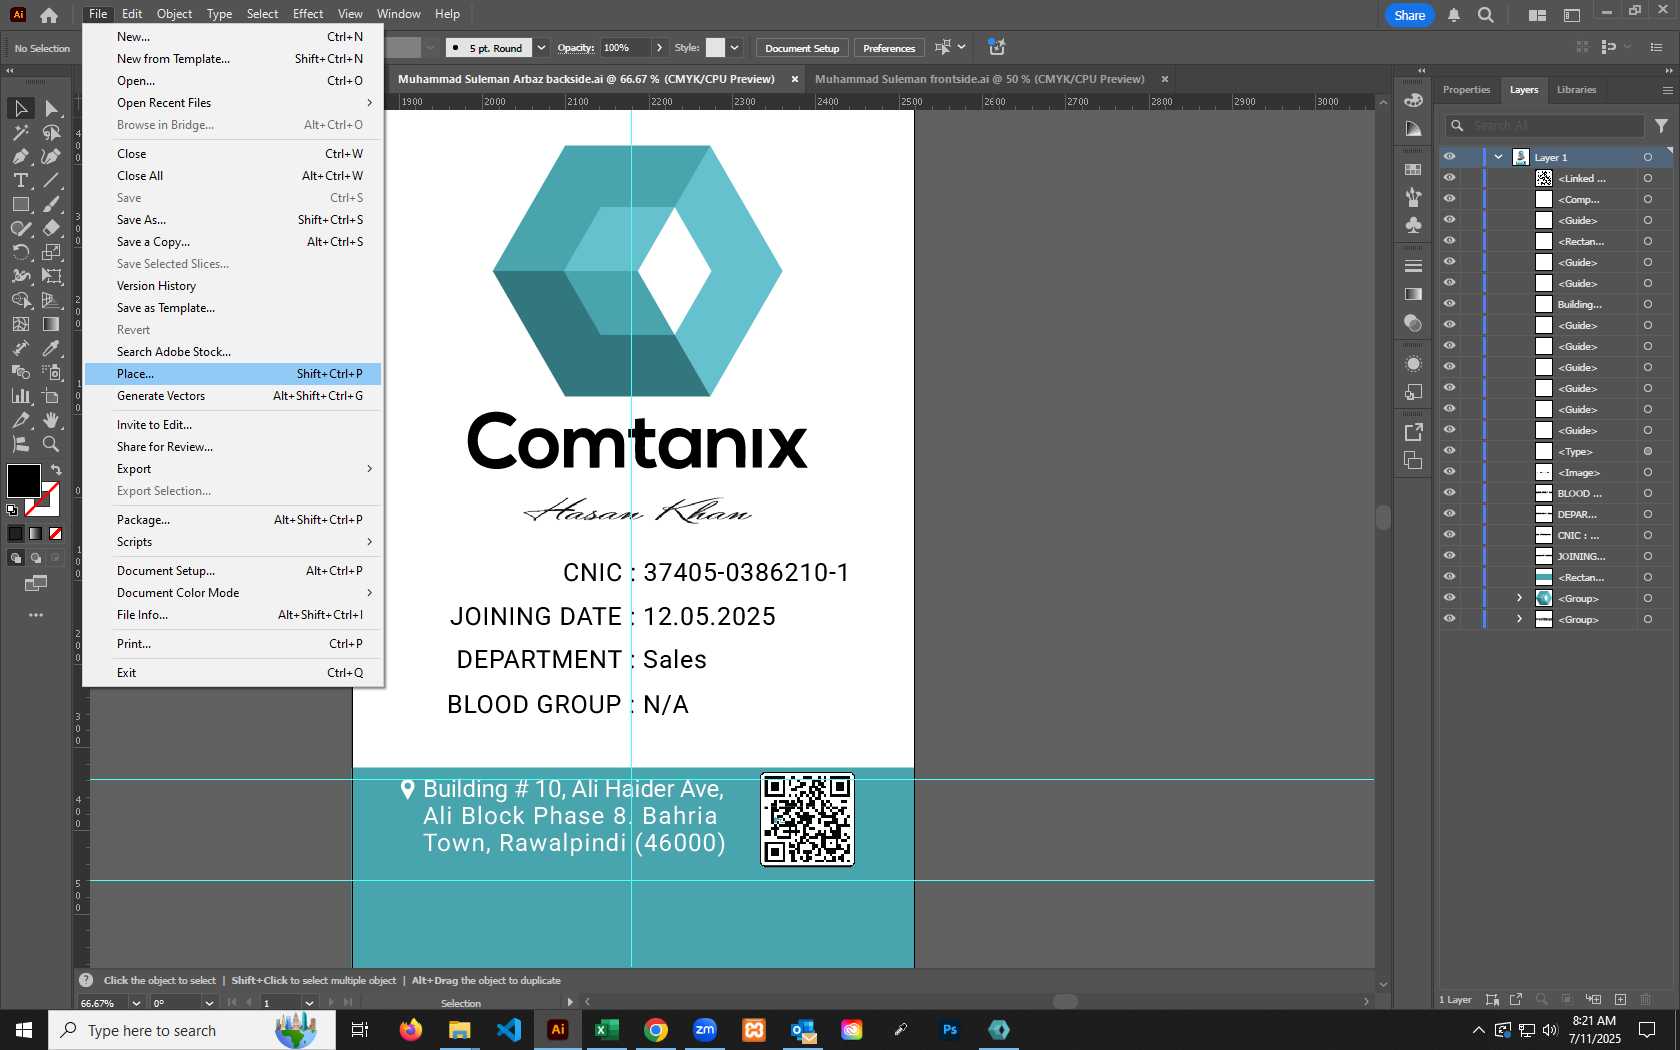Viewport: 1680px width, 1050px height.
Task: Choose Save As... in File menu
Action: 232,220
